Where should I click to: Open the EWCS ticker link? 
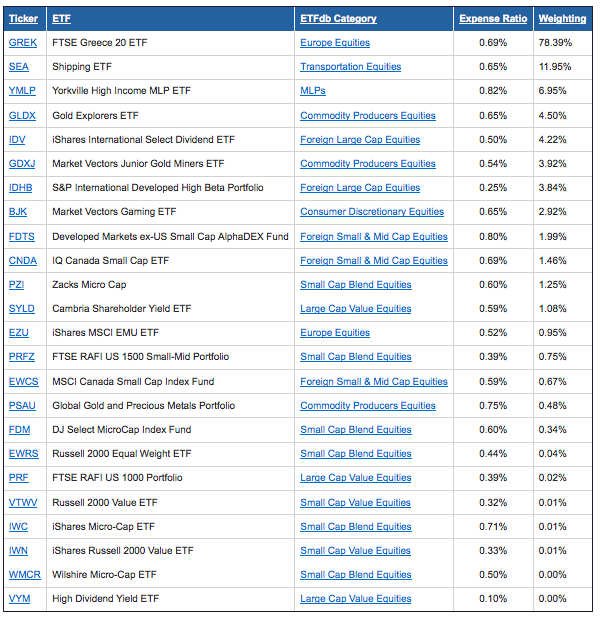point(24,382)
